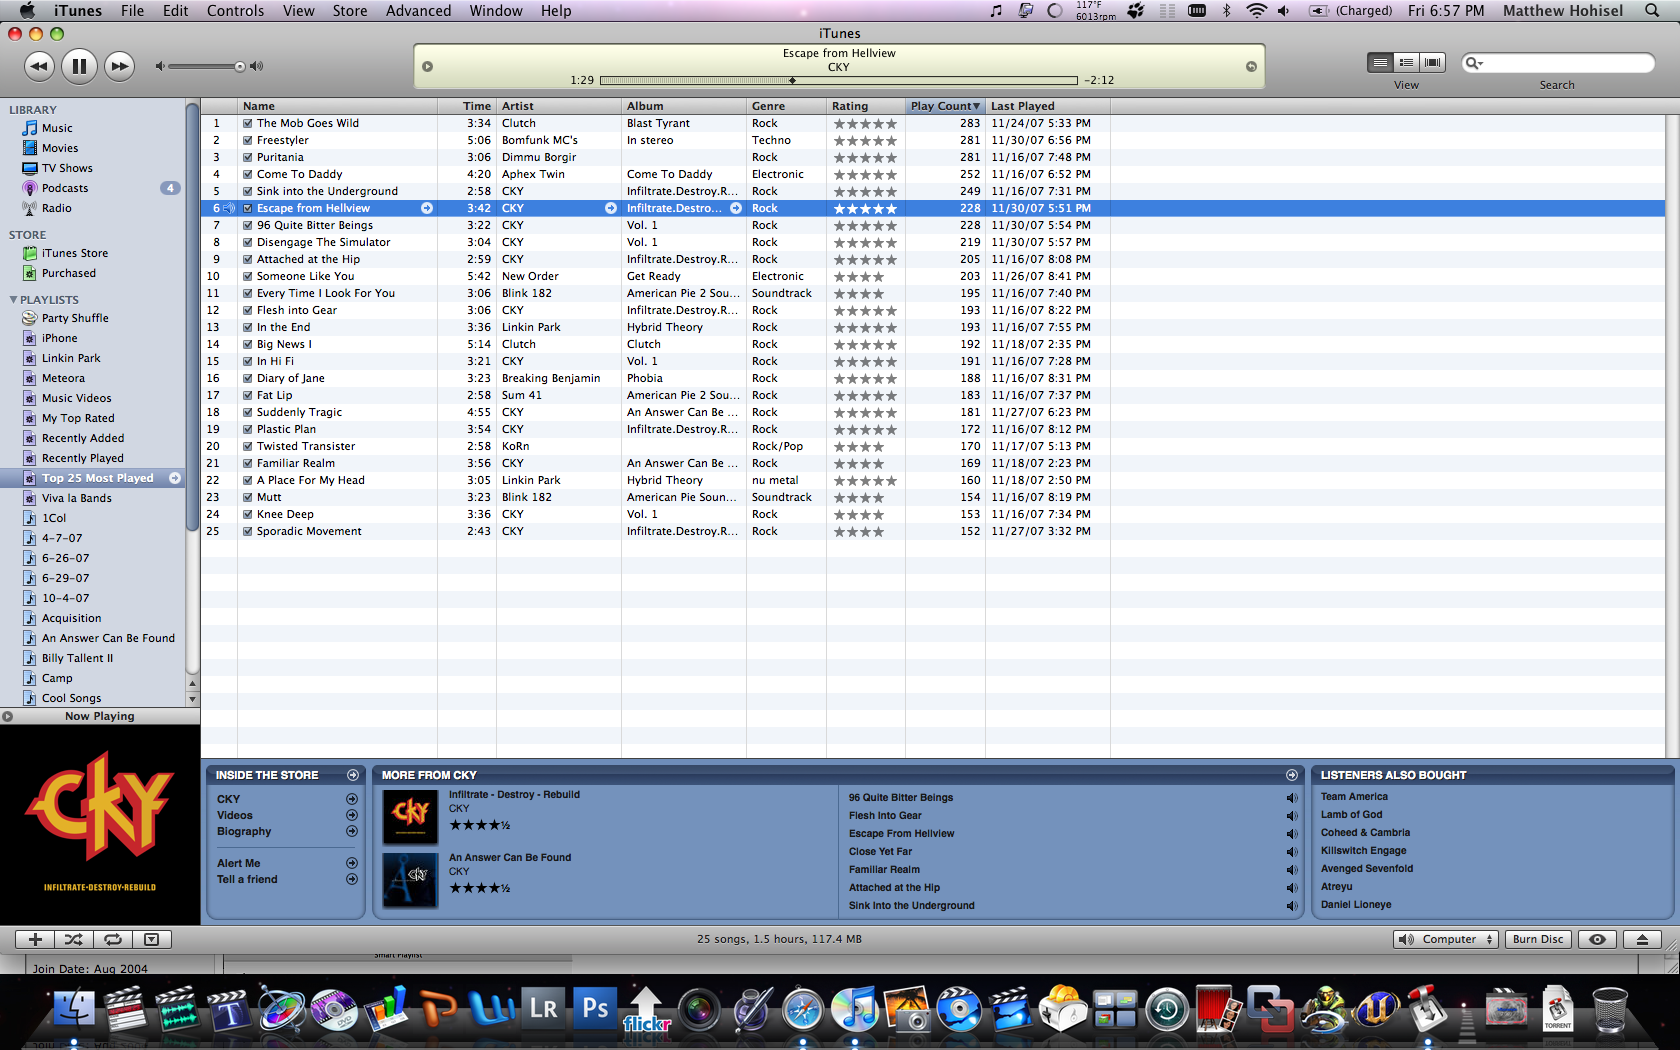Image resolution: width=1680 pixels, height=1050 pixels.
Task: Expand the More From CKY header arrow
Action: [x=1292, y=775]
